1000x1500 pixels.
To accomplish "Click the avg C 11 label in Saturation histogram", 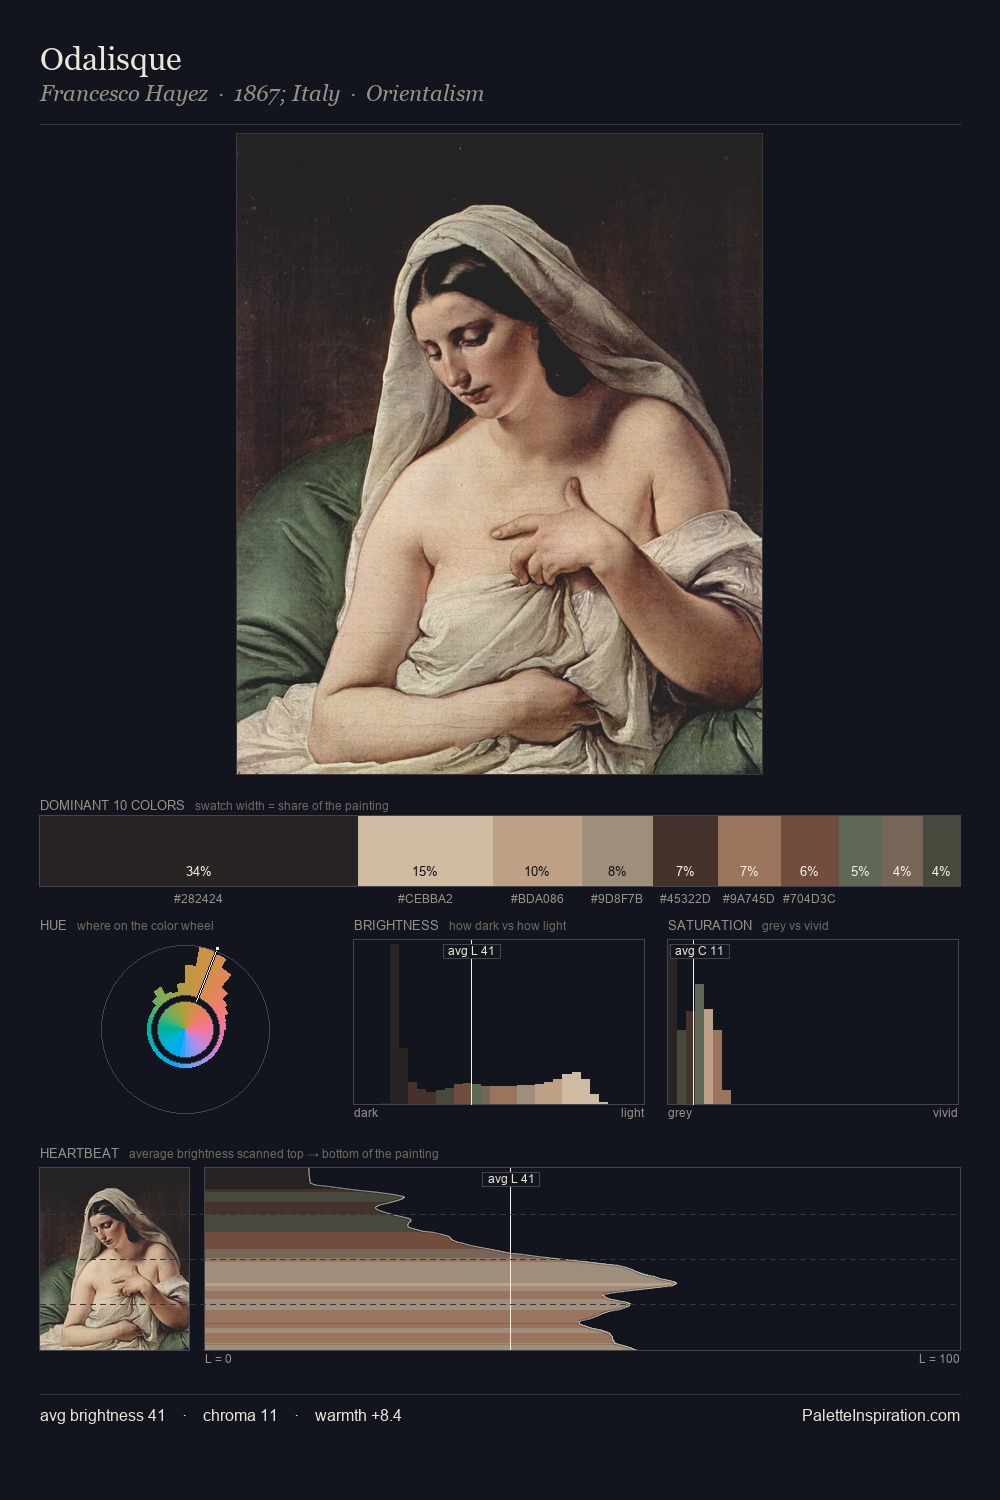I will tap(699, 951).
